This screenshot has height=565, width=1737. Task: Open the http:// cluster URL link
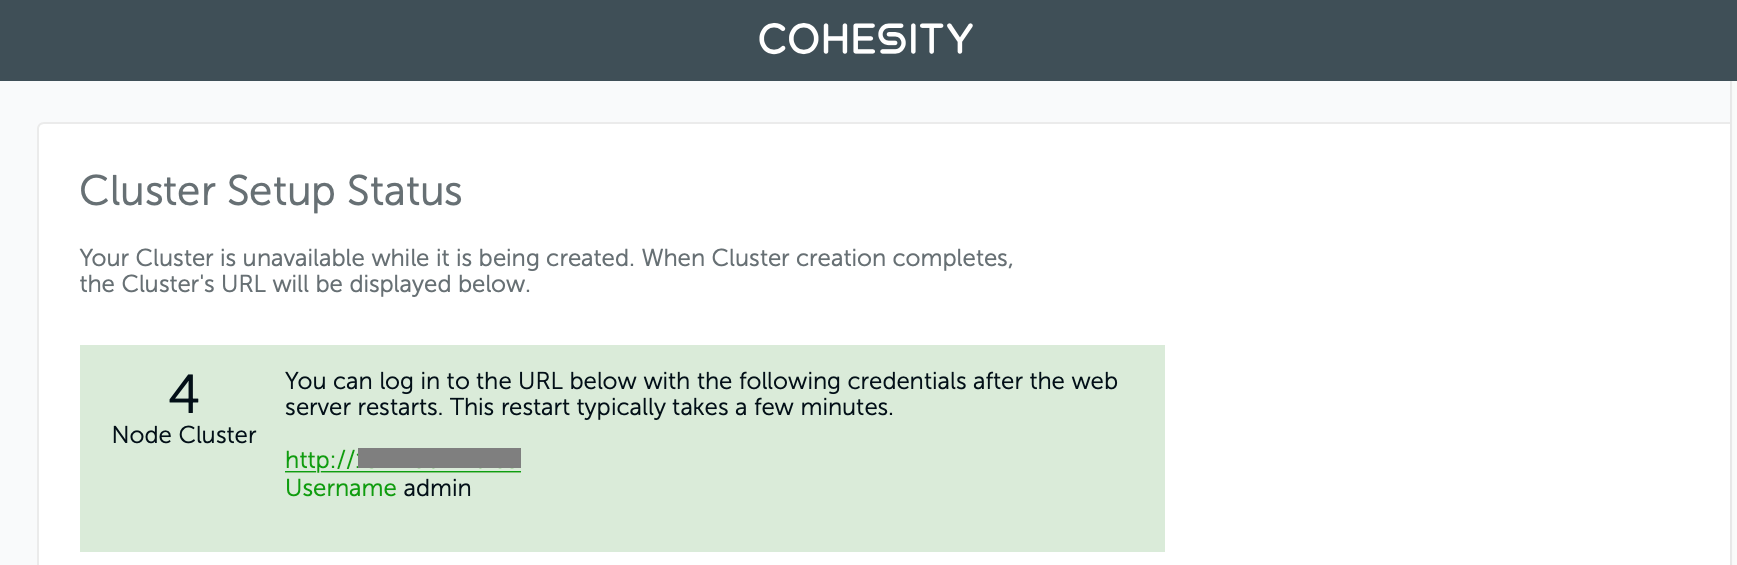tap(402, 460)
